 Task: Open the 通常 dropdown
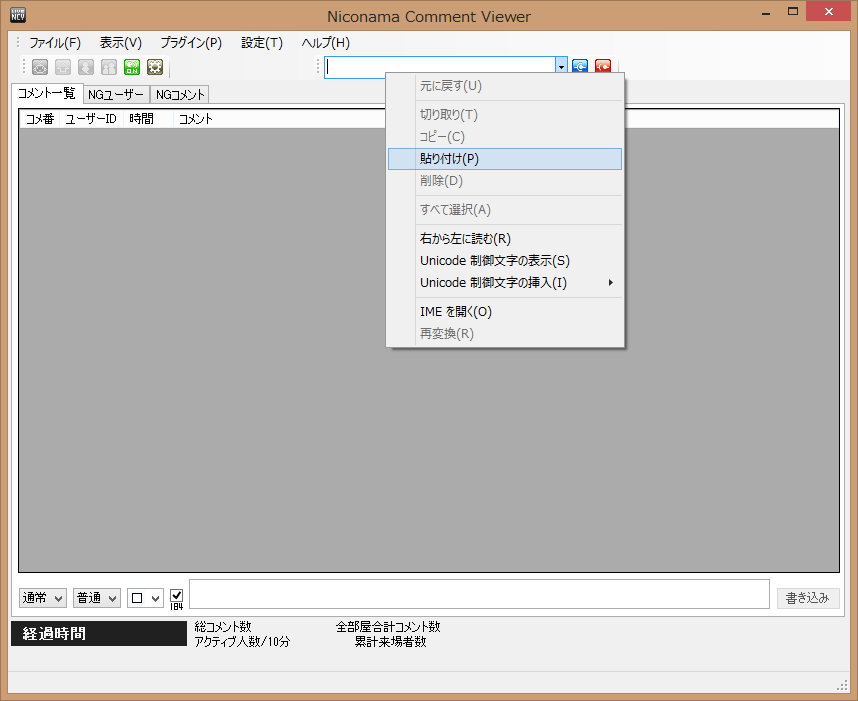[x=43, y=598]
